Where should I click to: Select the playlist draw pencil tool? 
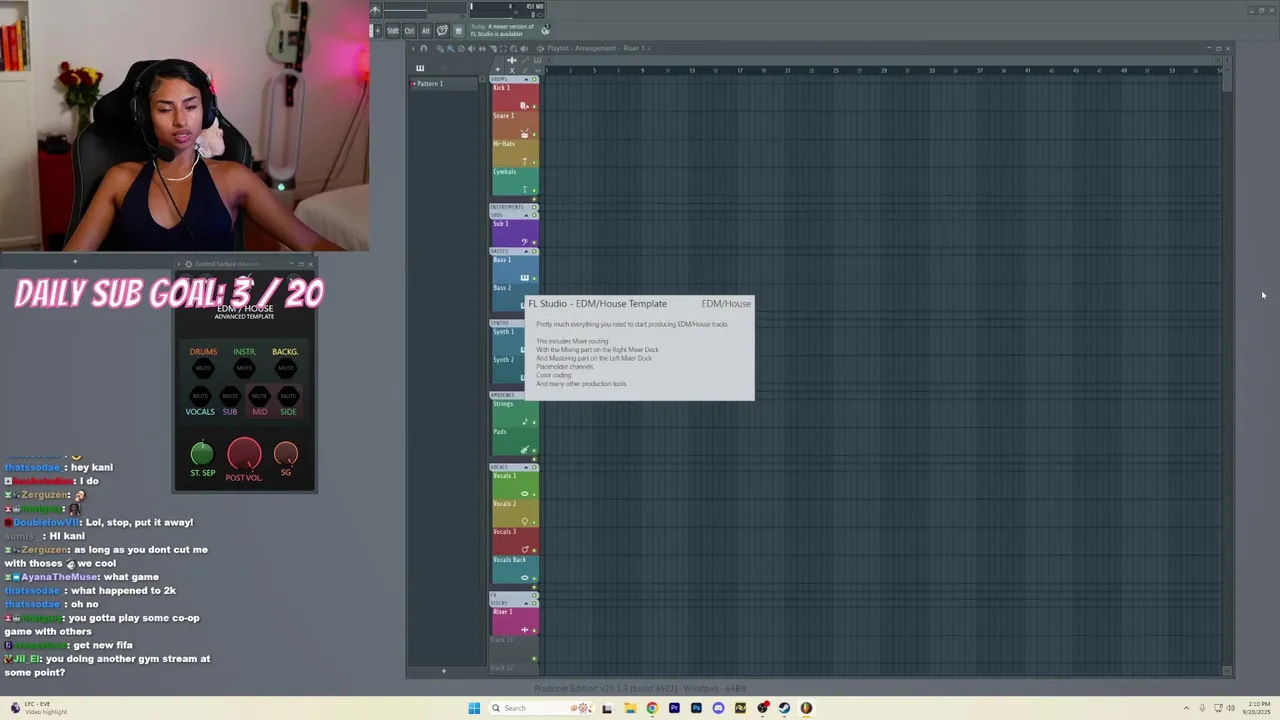point(440,48)
